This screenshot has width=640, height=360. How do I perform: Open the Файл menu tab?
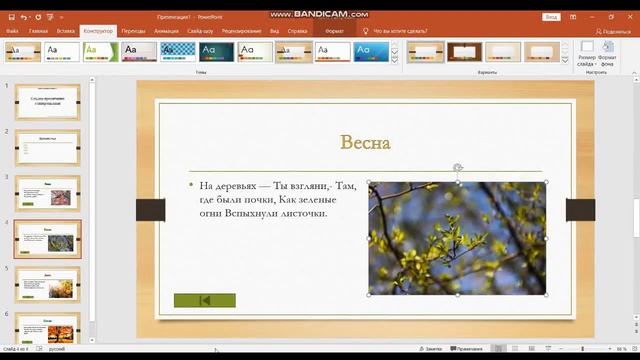pos(12,31)
